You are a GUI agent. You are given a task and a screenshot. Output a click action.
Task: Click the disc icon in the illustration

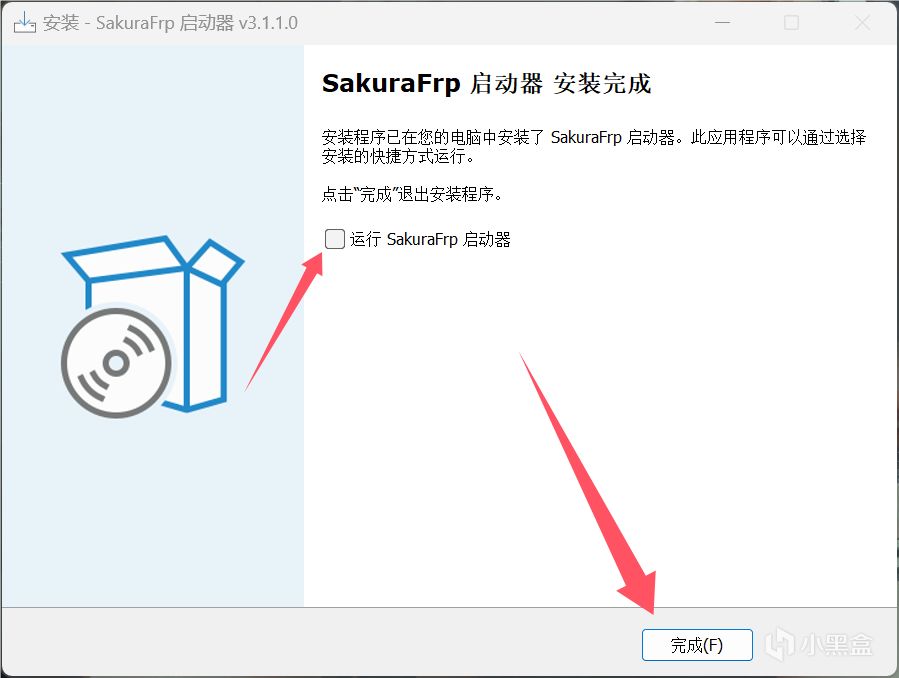116,362
